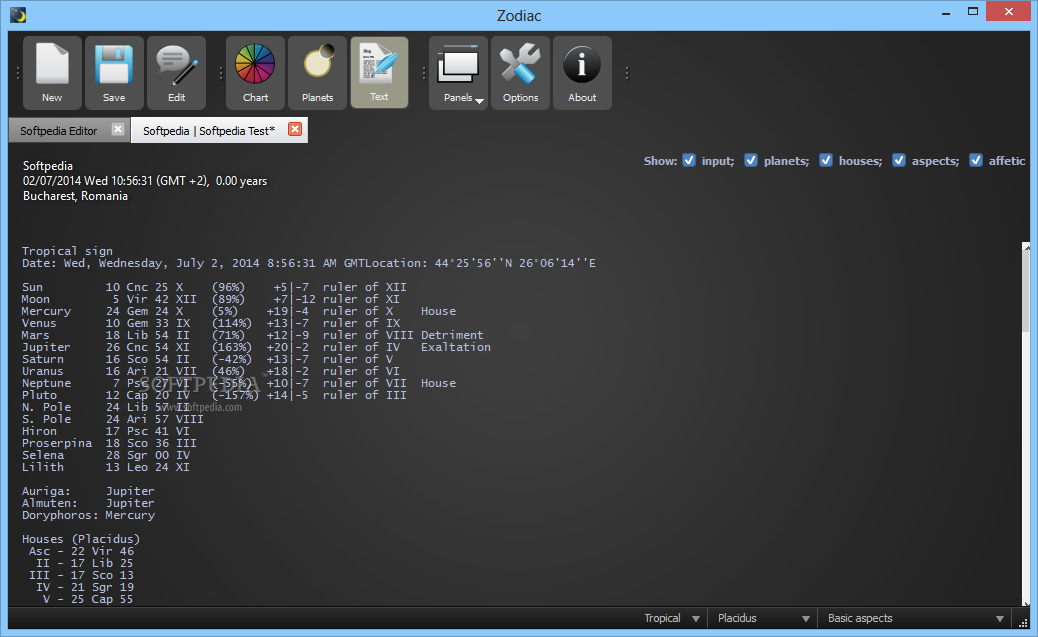Screen dimensions: 1038x637
Task: Save the chart with floppy disk icon
Action: point(114,73)
